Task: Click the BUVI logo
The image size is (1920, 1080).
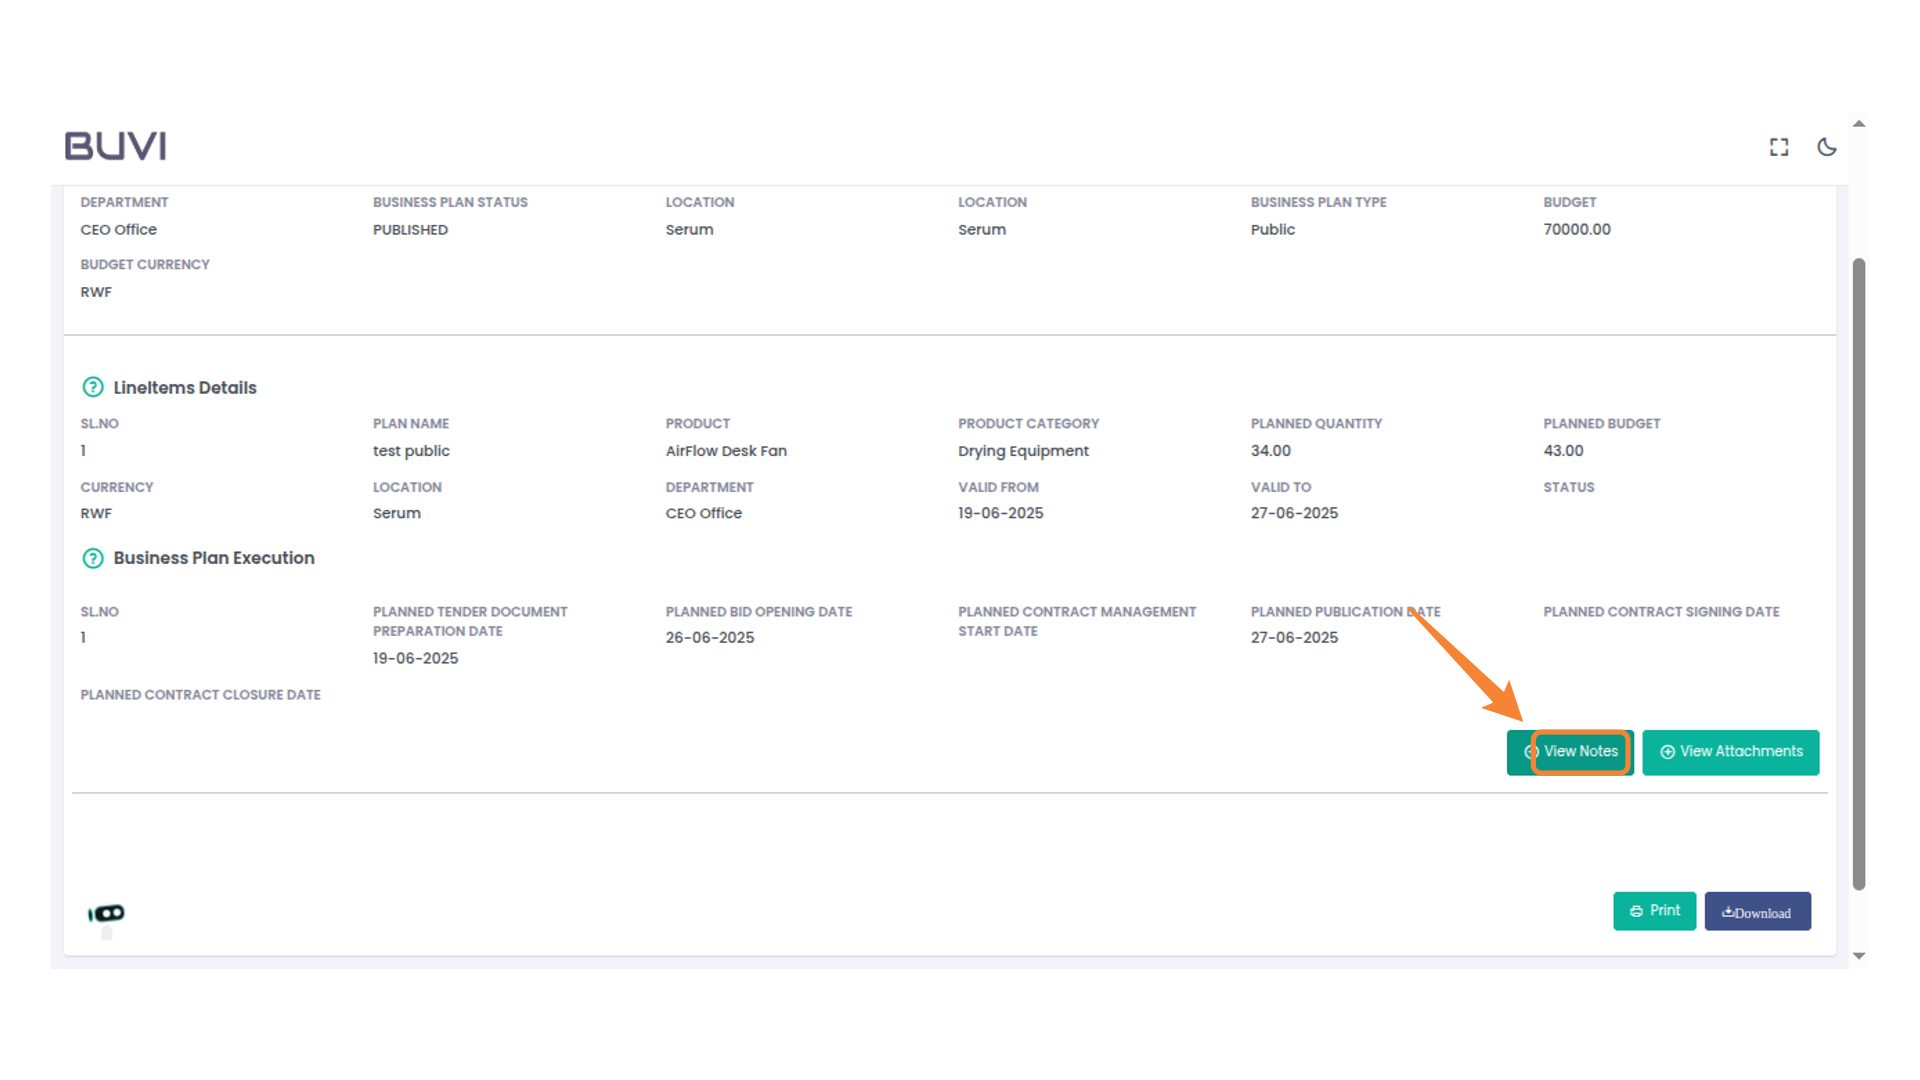Action: pyautogui.click(x=115, y=145)
